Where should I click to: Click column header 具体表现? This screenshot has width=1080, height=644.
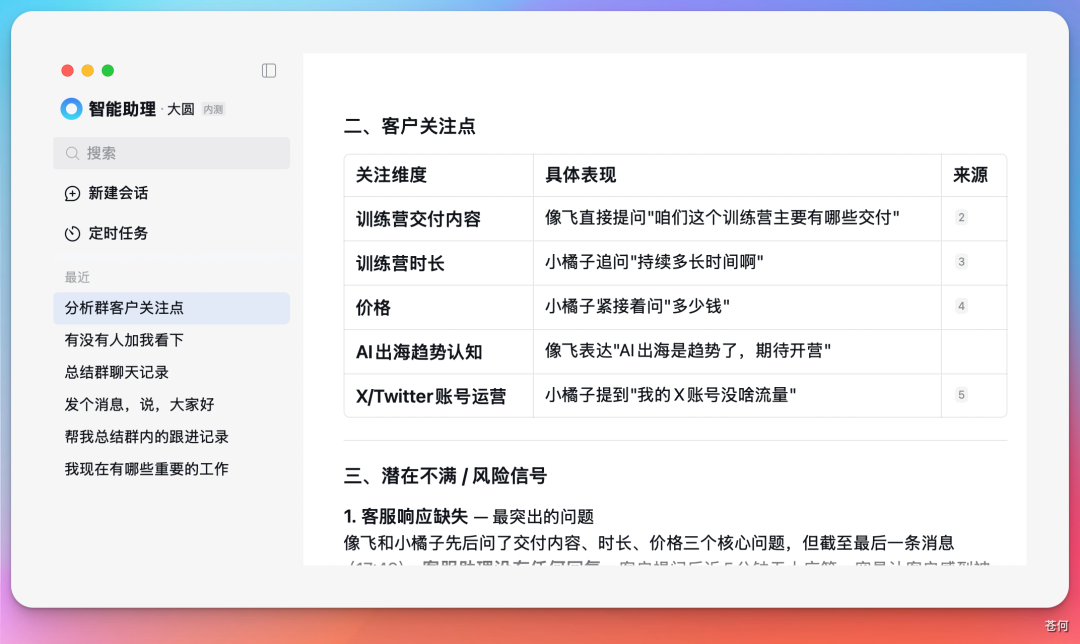point(581,175)
